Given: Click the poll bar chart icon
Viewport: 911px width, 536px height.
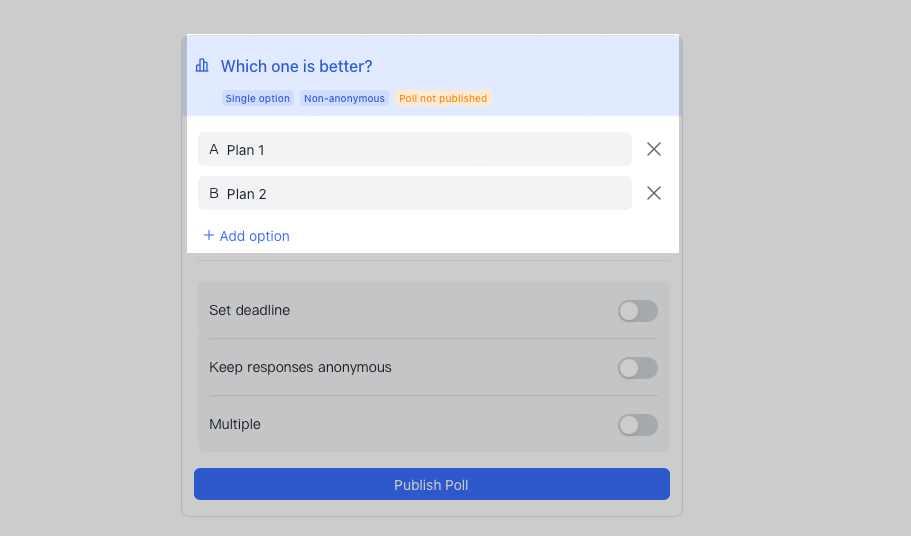Looking at the screenshot, I should pyautogui.click(x=202, y=66).
